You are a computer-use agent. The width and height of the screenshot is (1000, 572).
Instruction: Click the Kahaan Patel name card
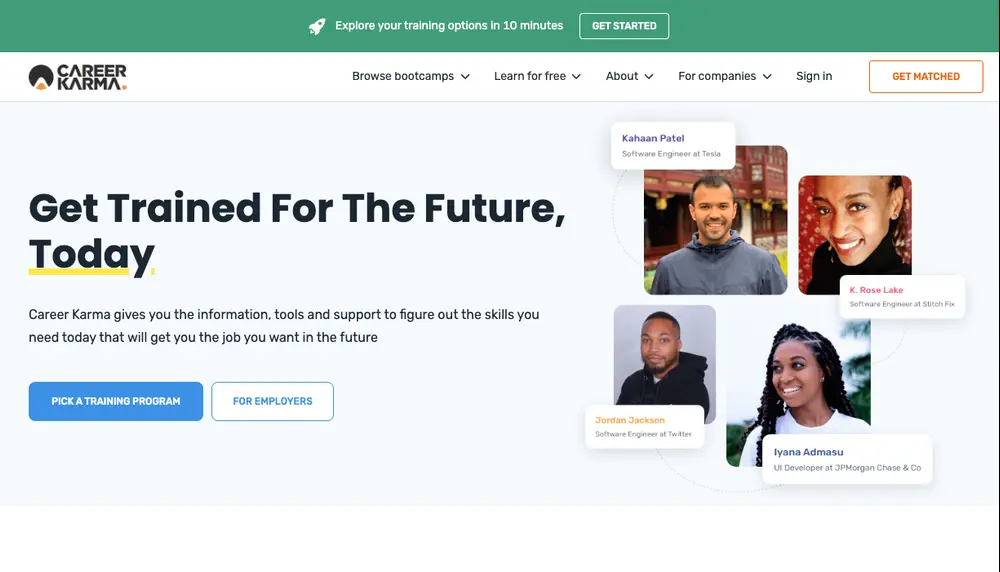[x=673, y=145]
